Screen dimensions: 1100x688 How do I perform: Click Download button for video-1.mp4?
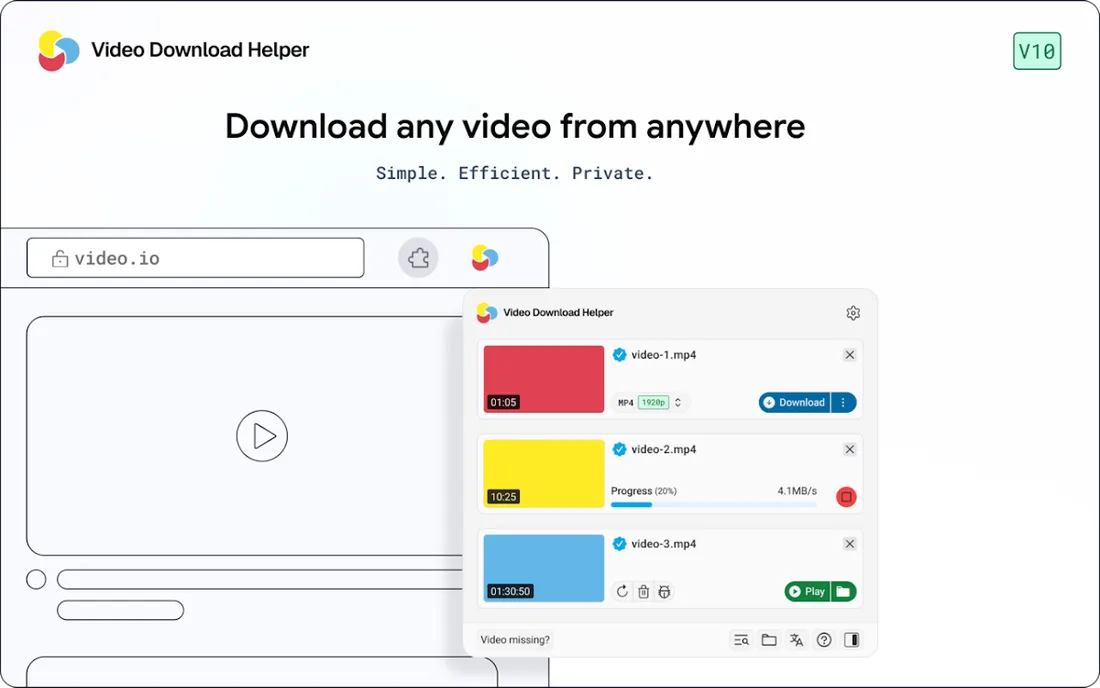coord(794,403)
